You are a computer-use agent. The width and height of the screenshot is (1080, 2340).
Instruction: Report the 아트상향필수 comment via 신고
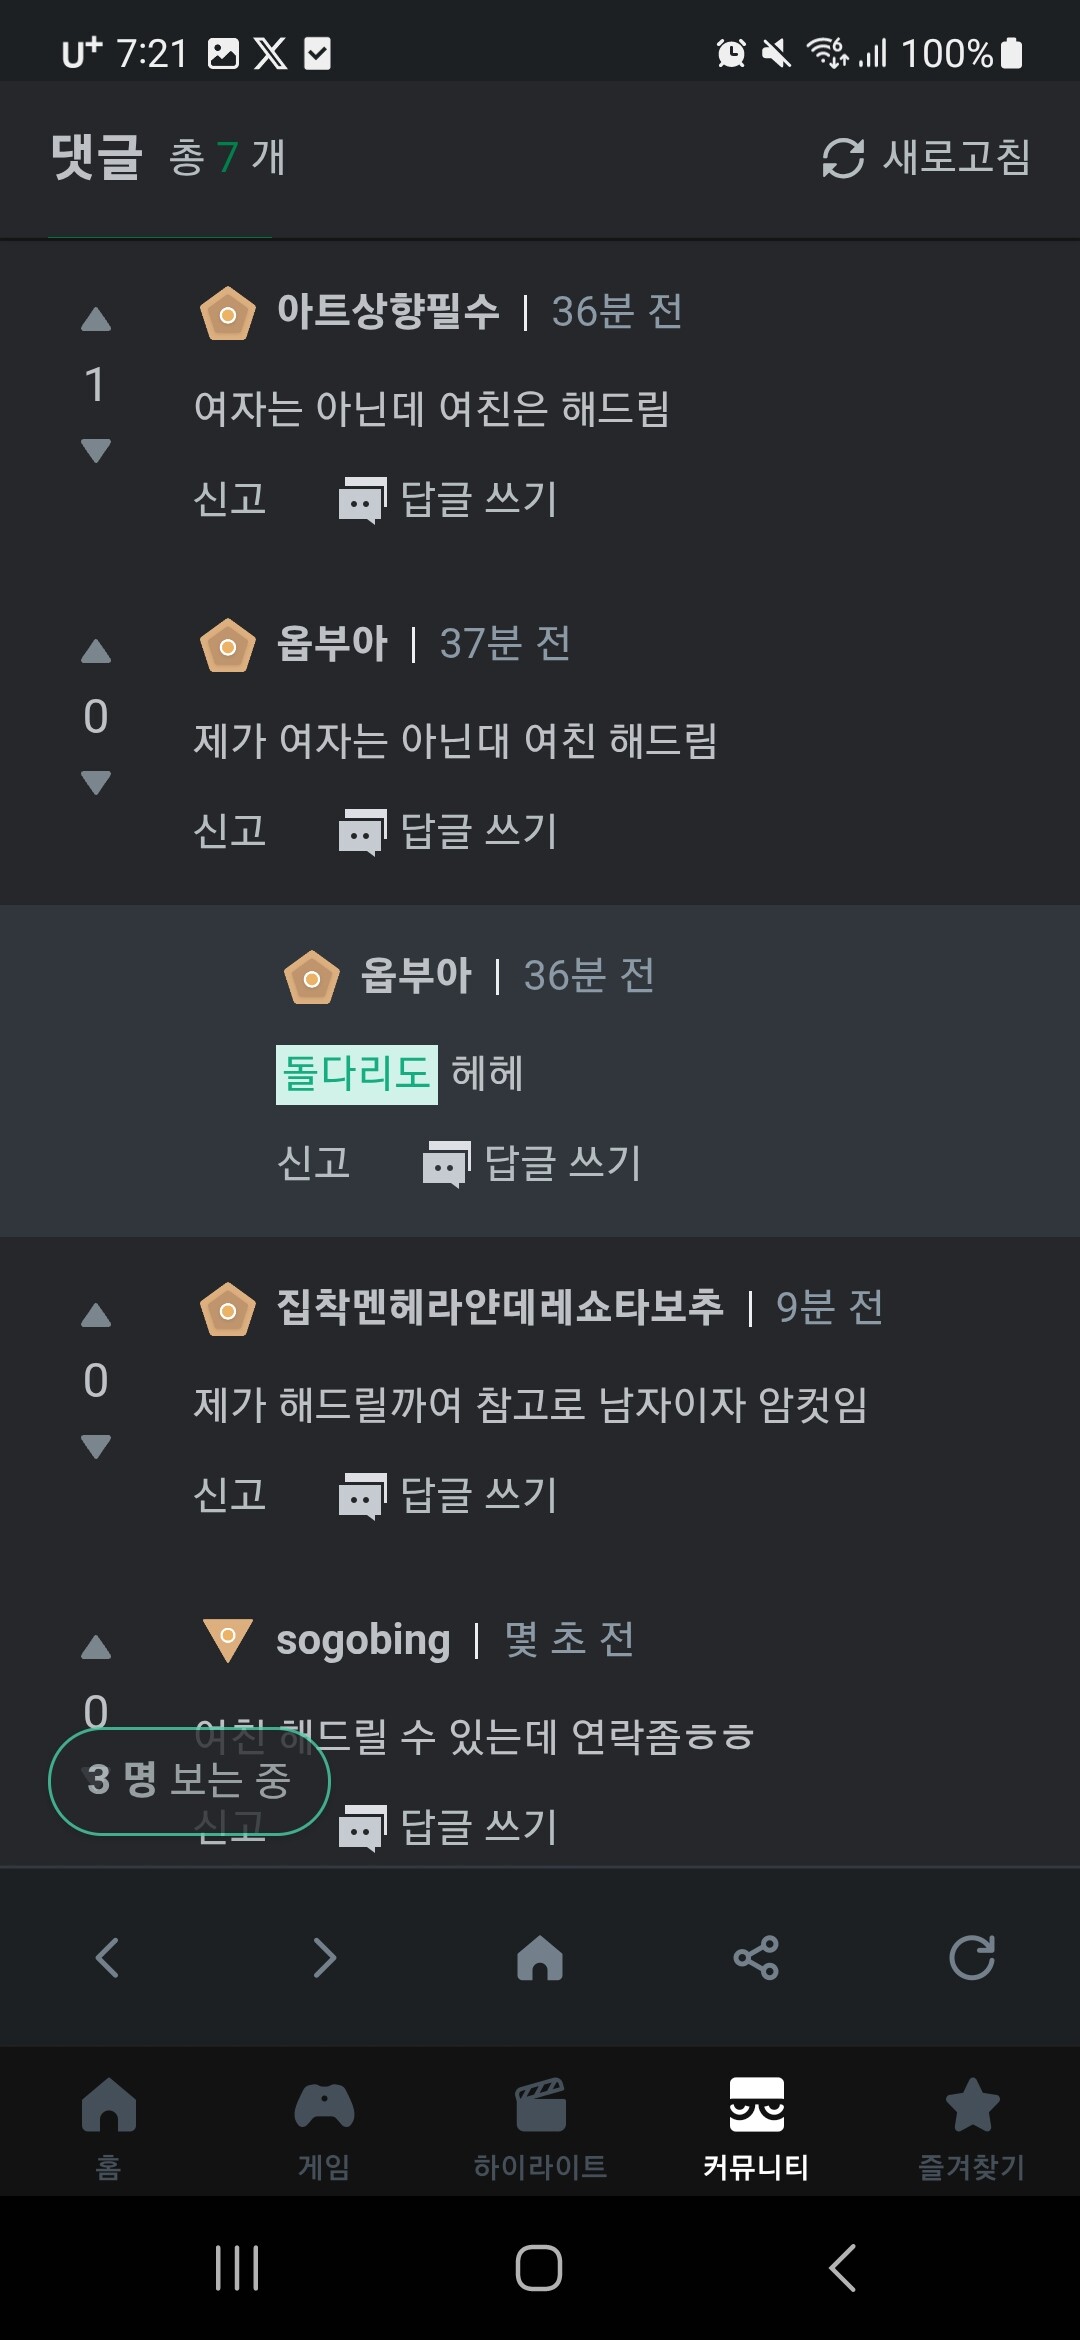[230, 498]
